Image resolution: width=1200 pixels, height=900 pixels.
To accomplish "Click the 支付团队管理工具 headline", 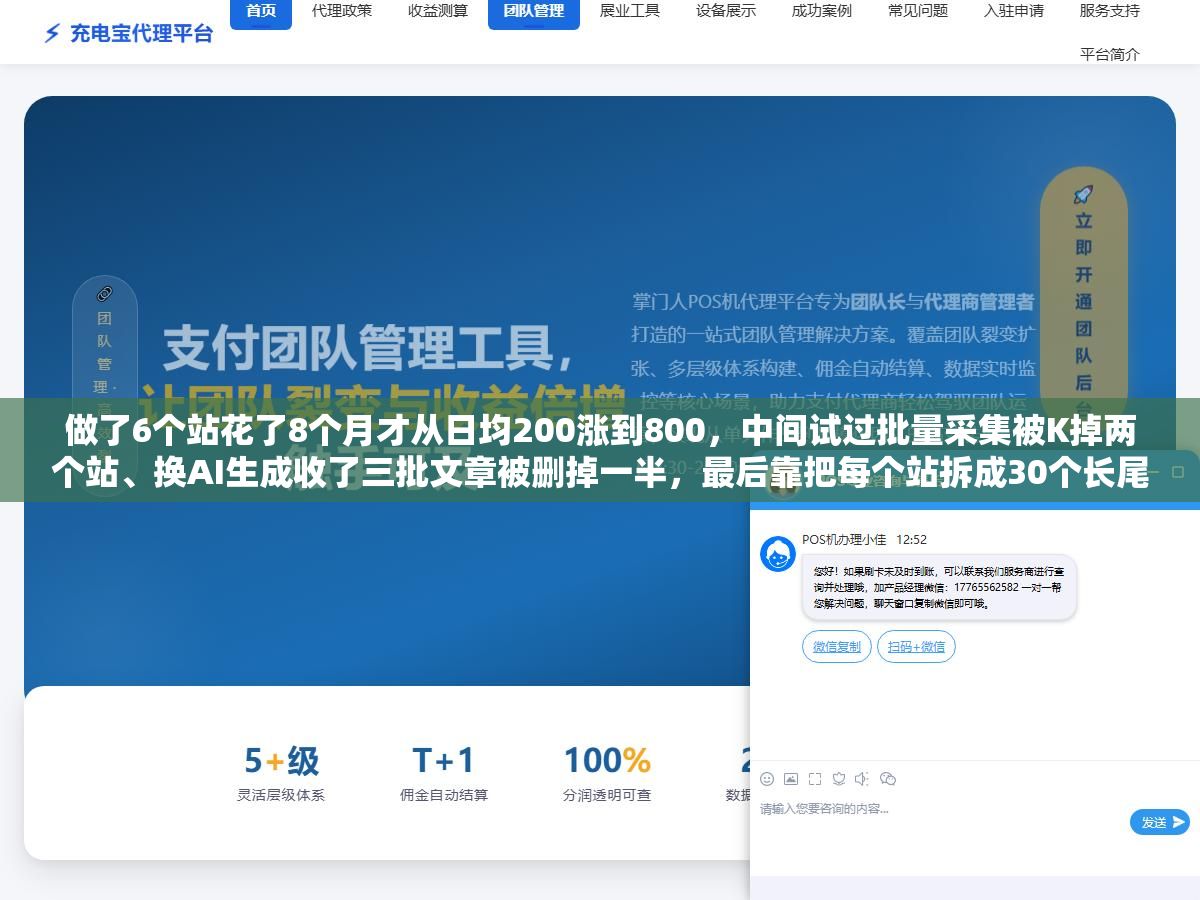I will (369, 347).
